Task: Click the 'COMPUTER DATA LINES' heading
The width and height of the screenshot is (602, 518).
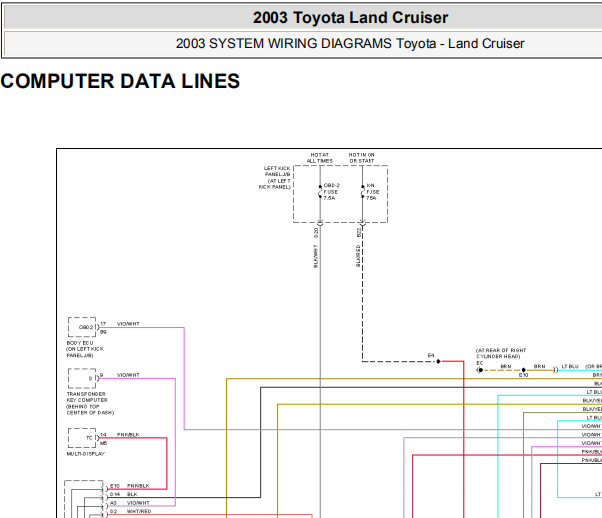Action: point(120,81)
